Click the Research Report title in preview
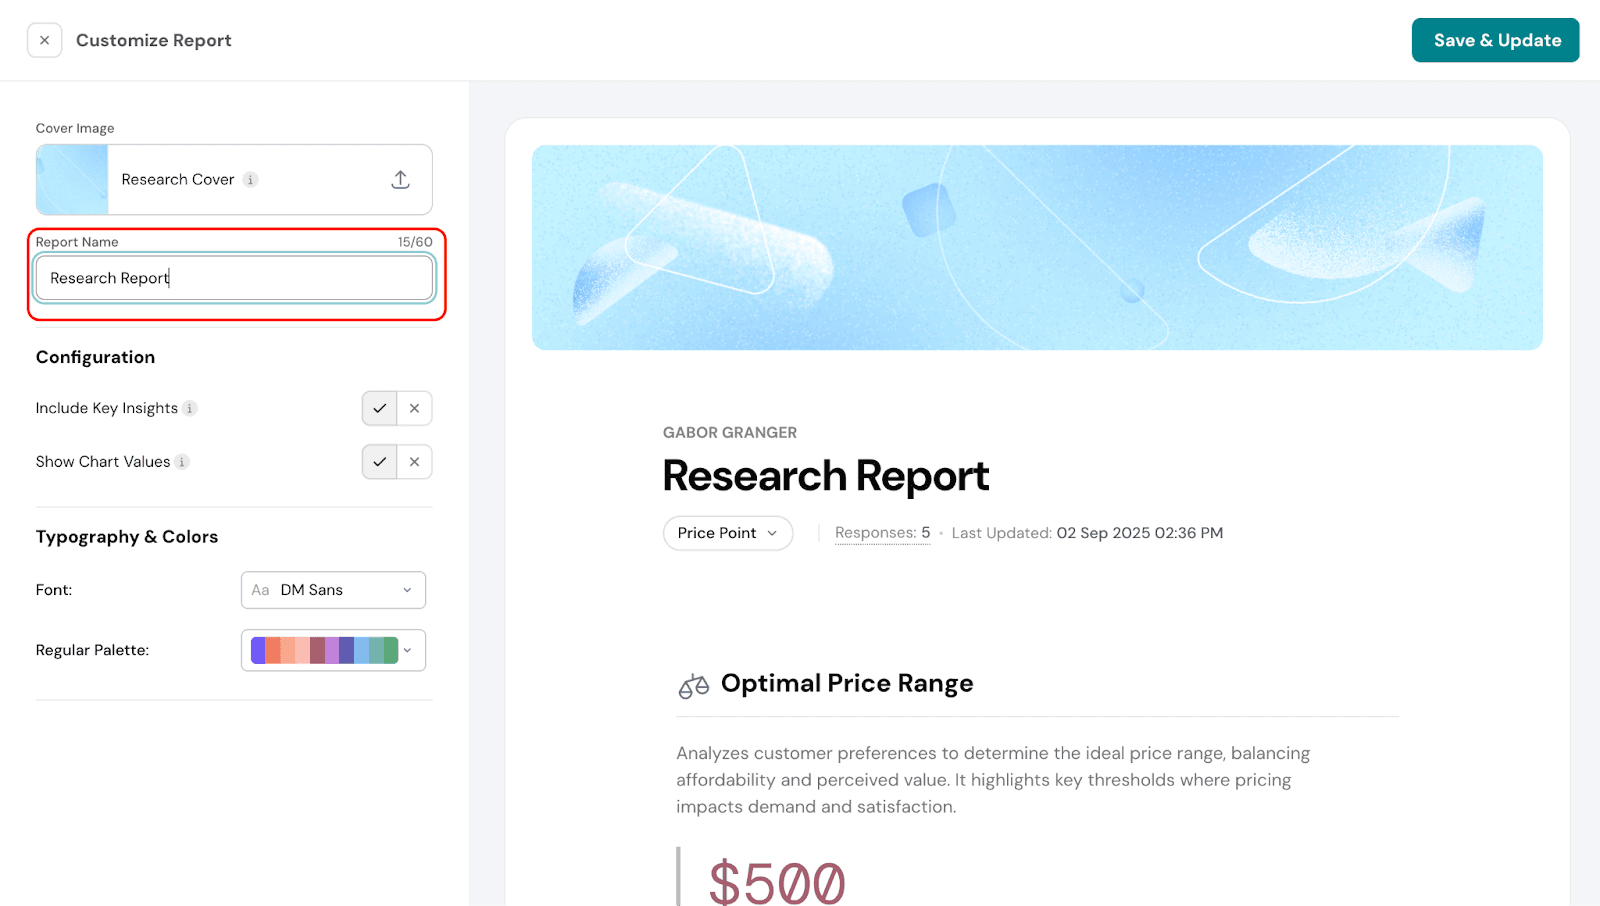 coord(825,476)
